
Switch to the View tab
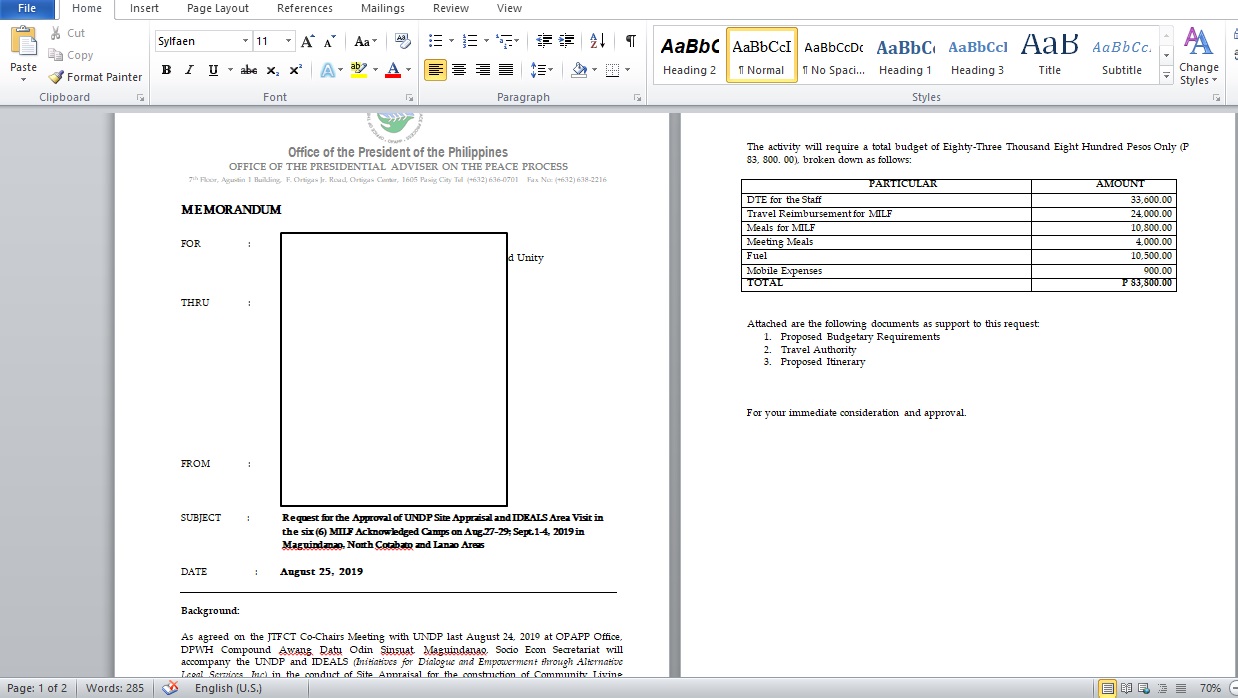pyautogui.click(x=509, y=8)
